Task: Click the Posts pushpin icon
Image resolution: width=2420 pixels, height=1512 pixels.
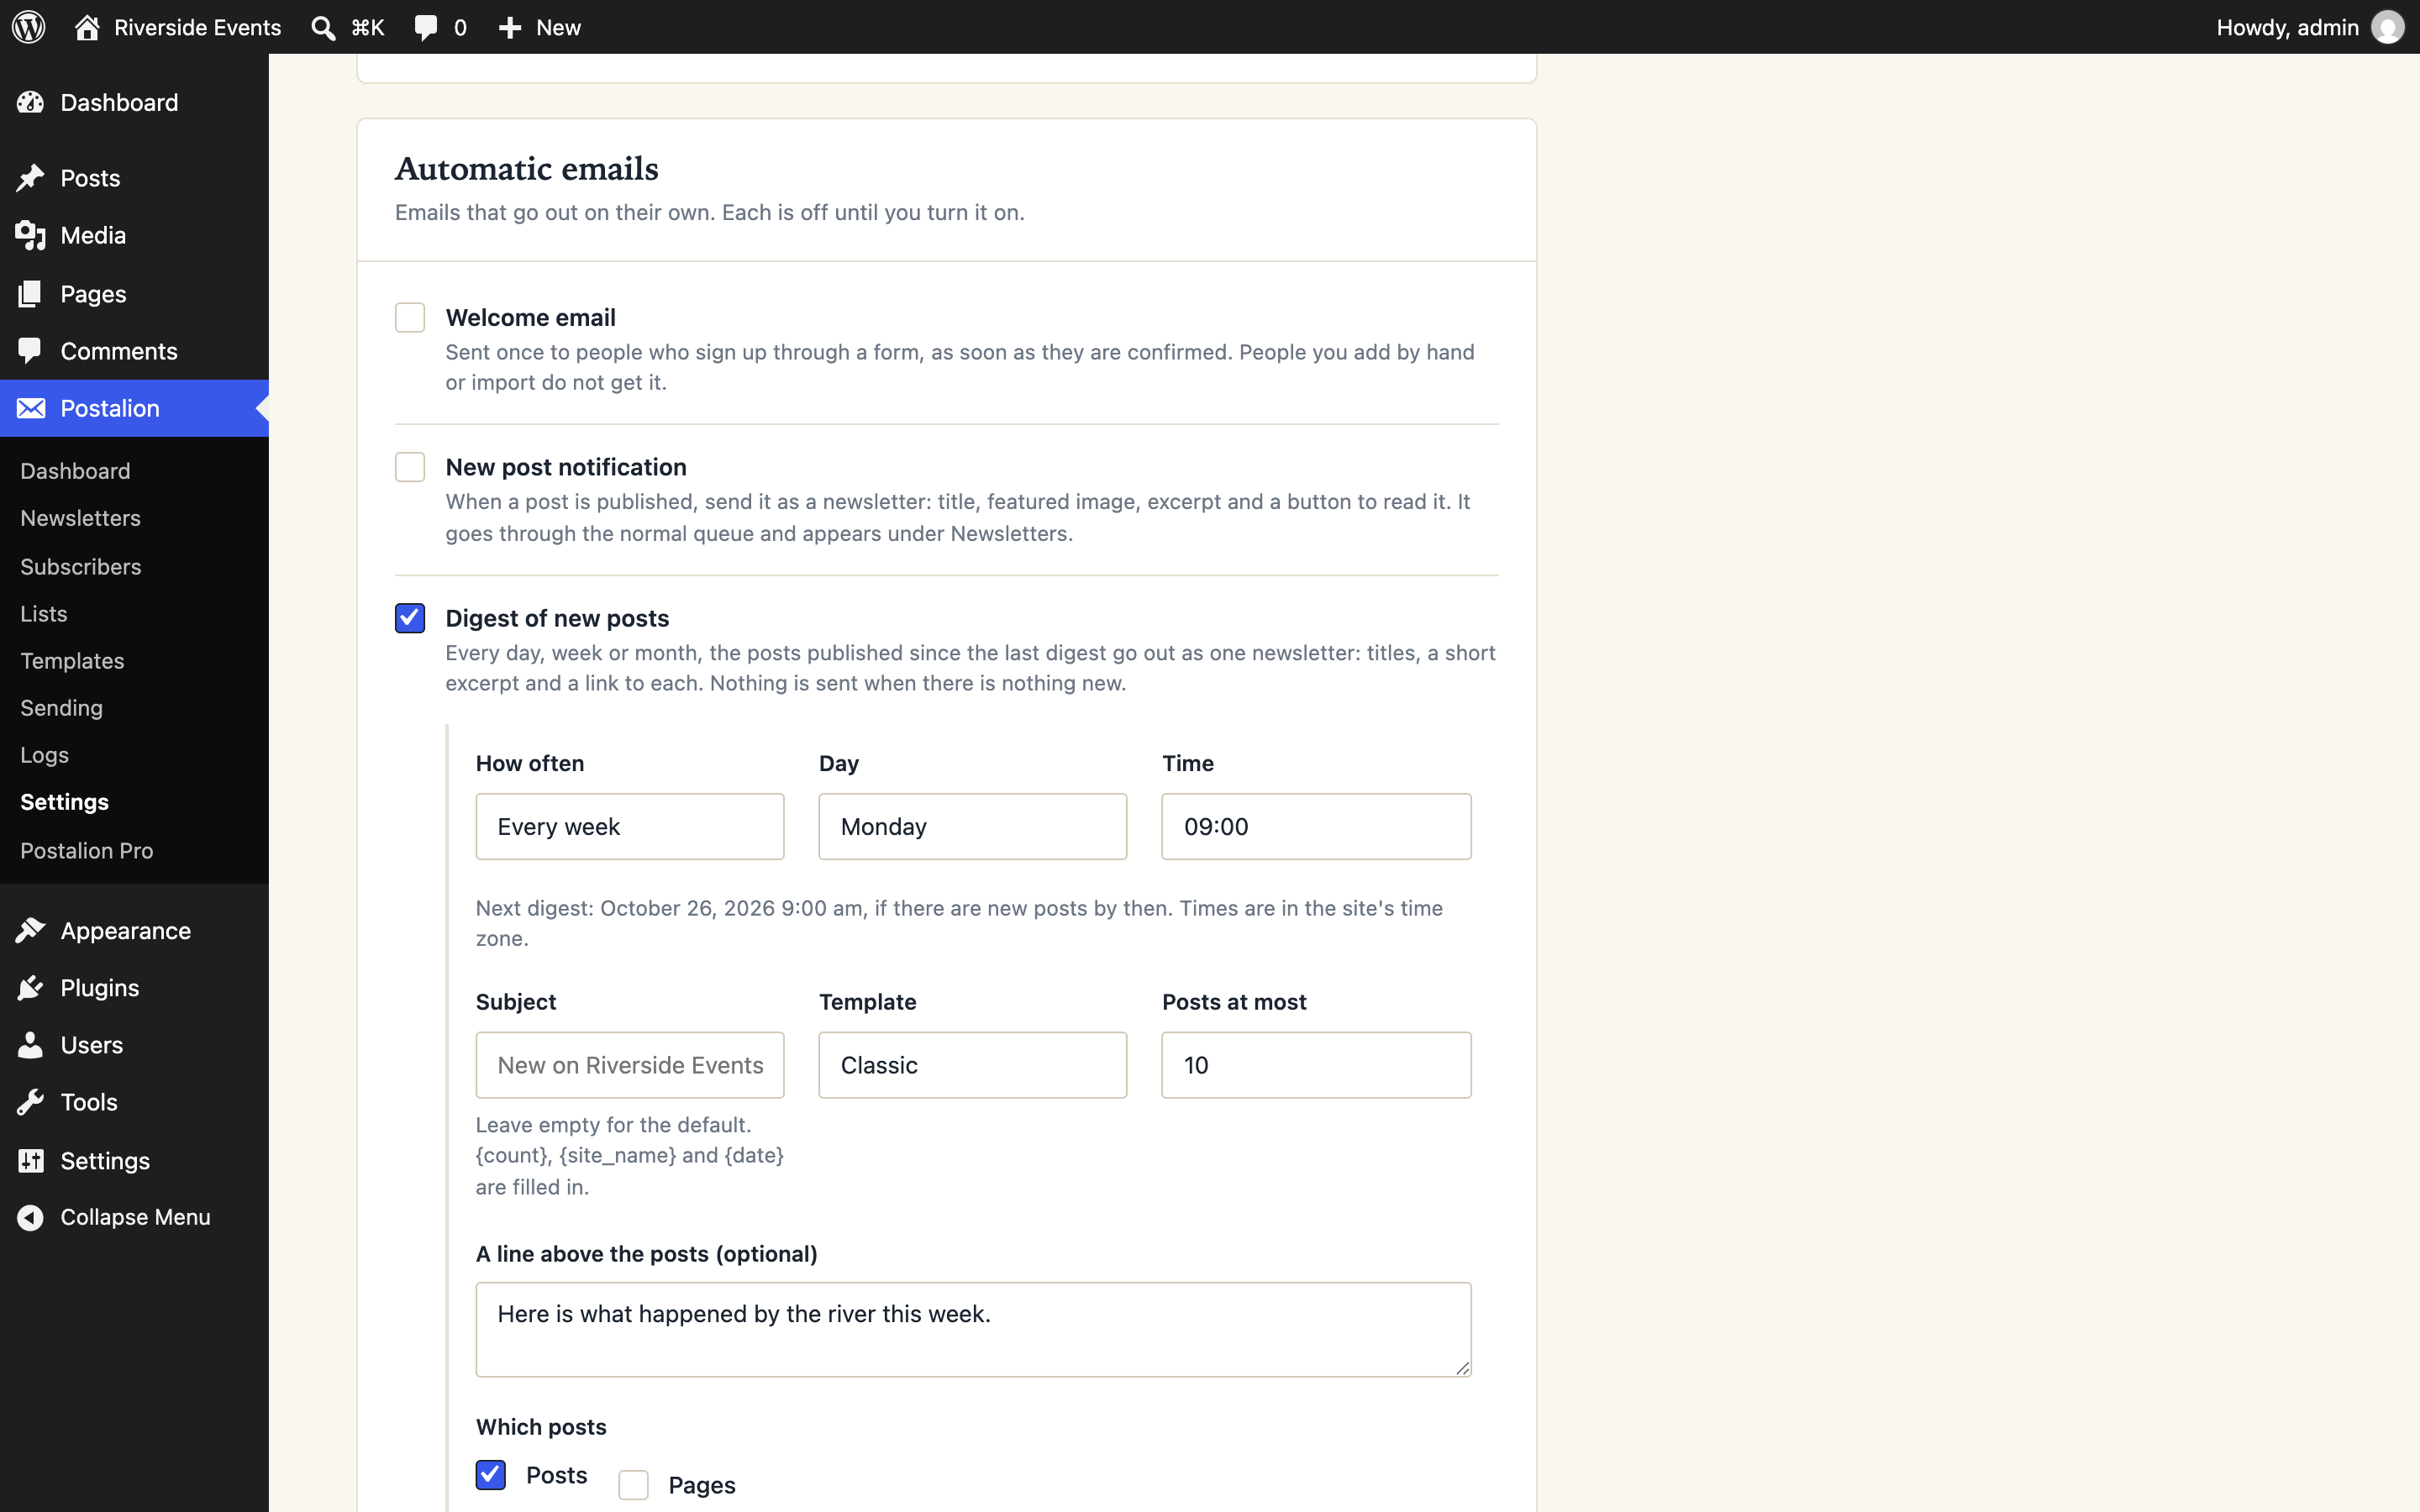Action: coord(31,178)
